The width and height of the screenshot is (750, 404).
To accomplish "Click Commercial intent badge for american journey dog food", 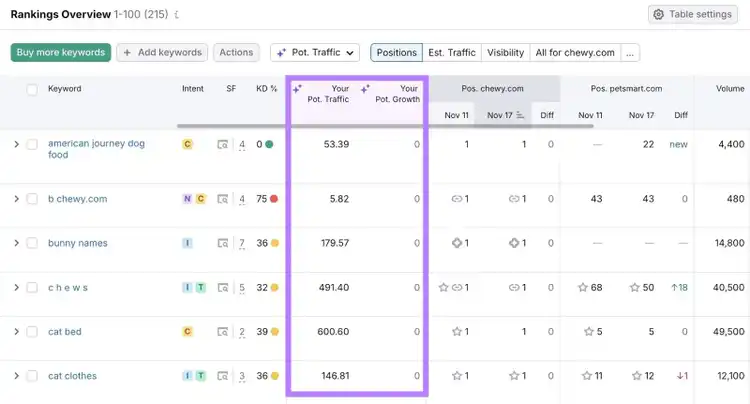I will click(x=188, y=144).
